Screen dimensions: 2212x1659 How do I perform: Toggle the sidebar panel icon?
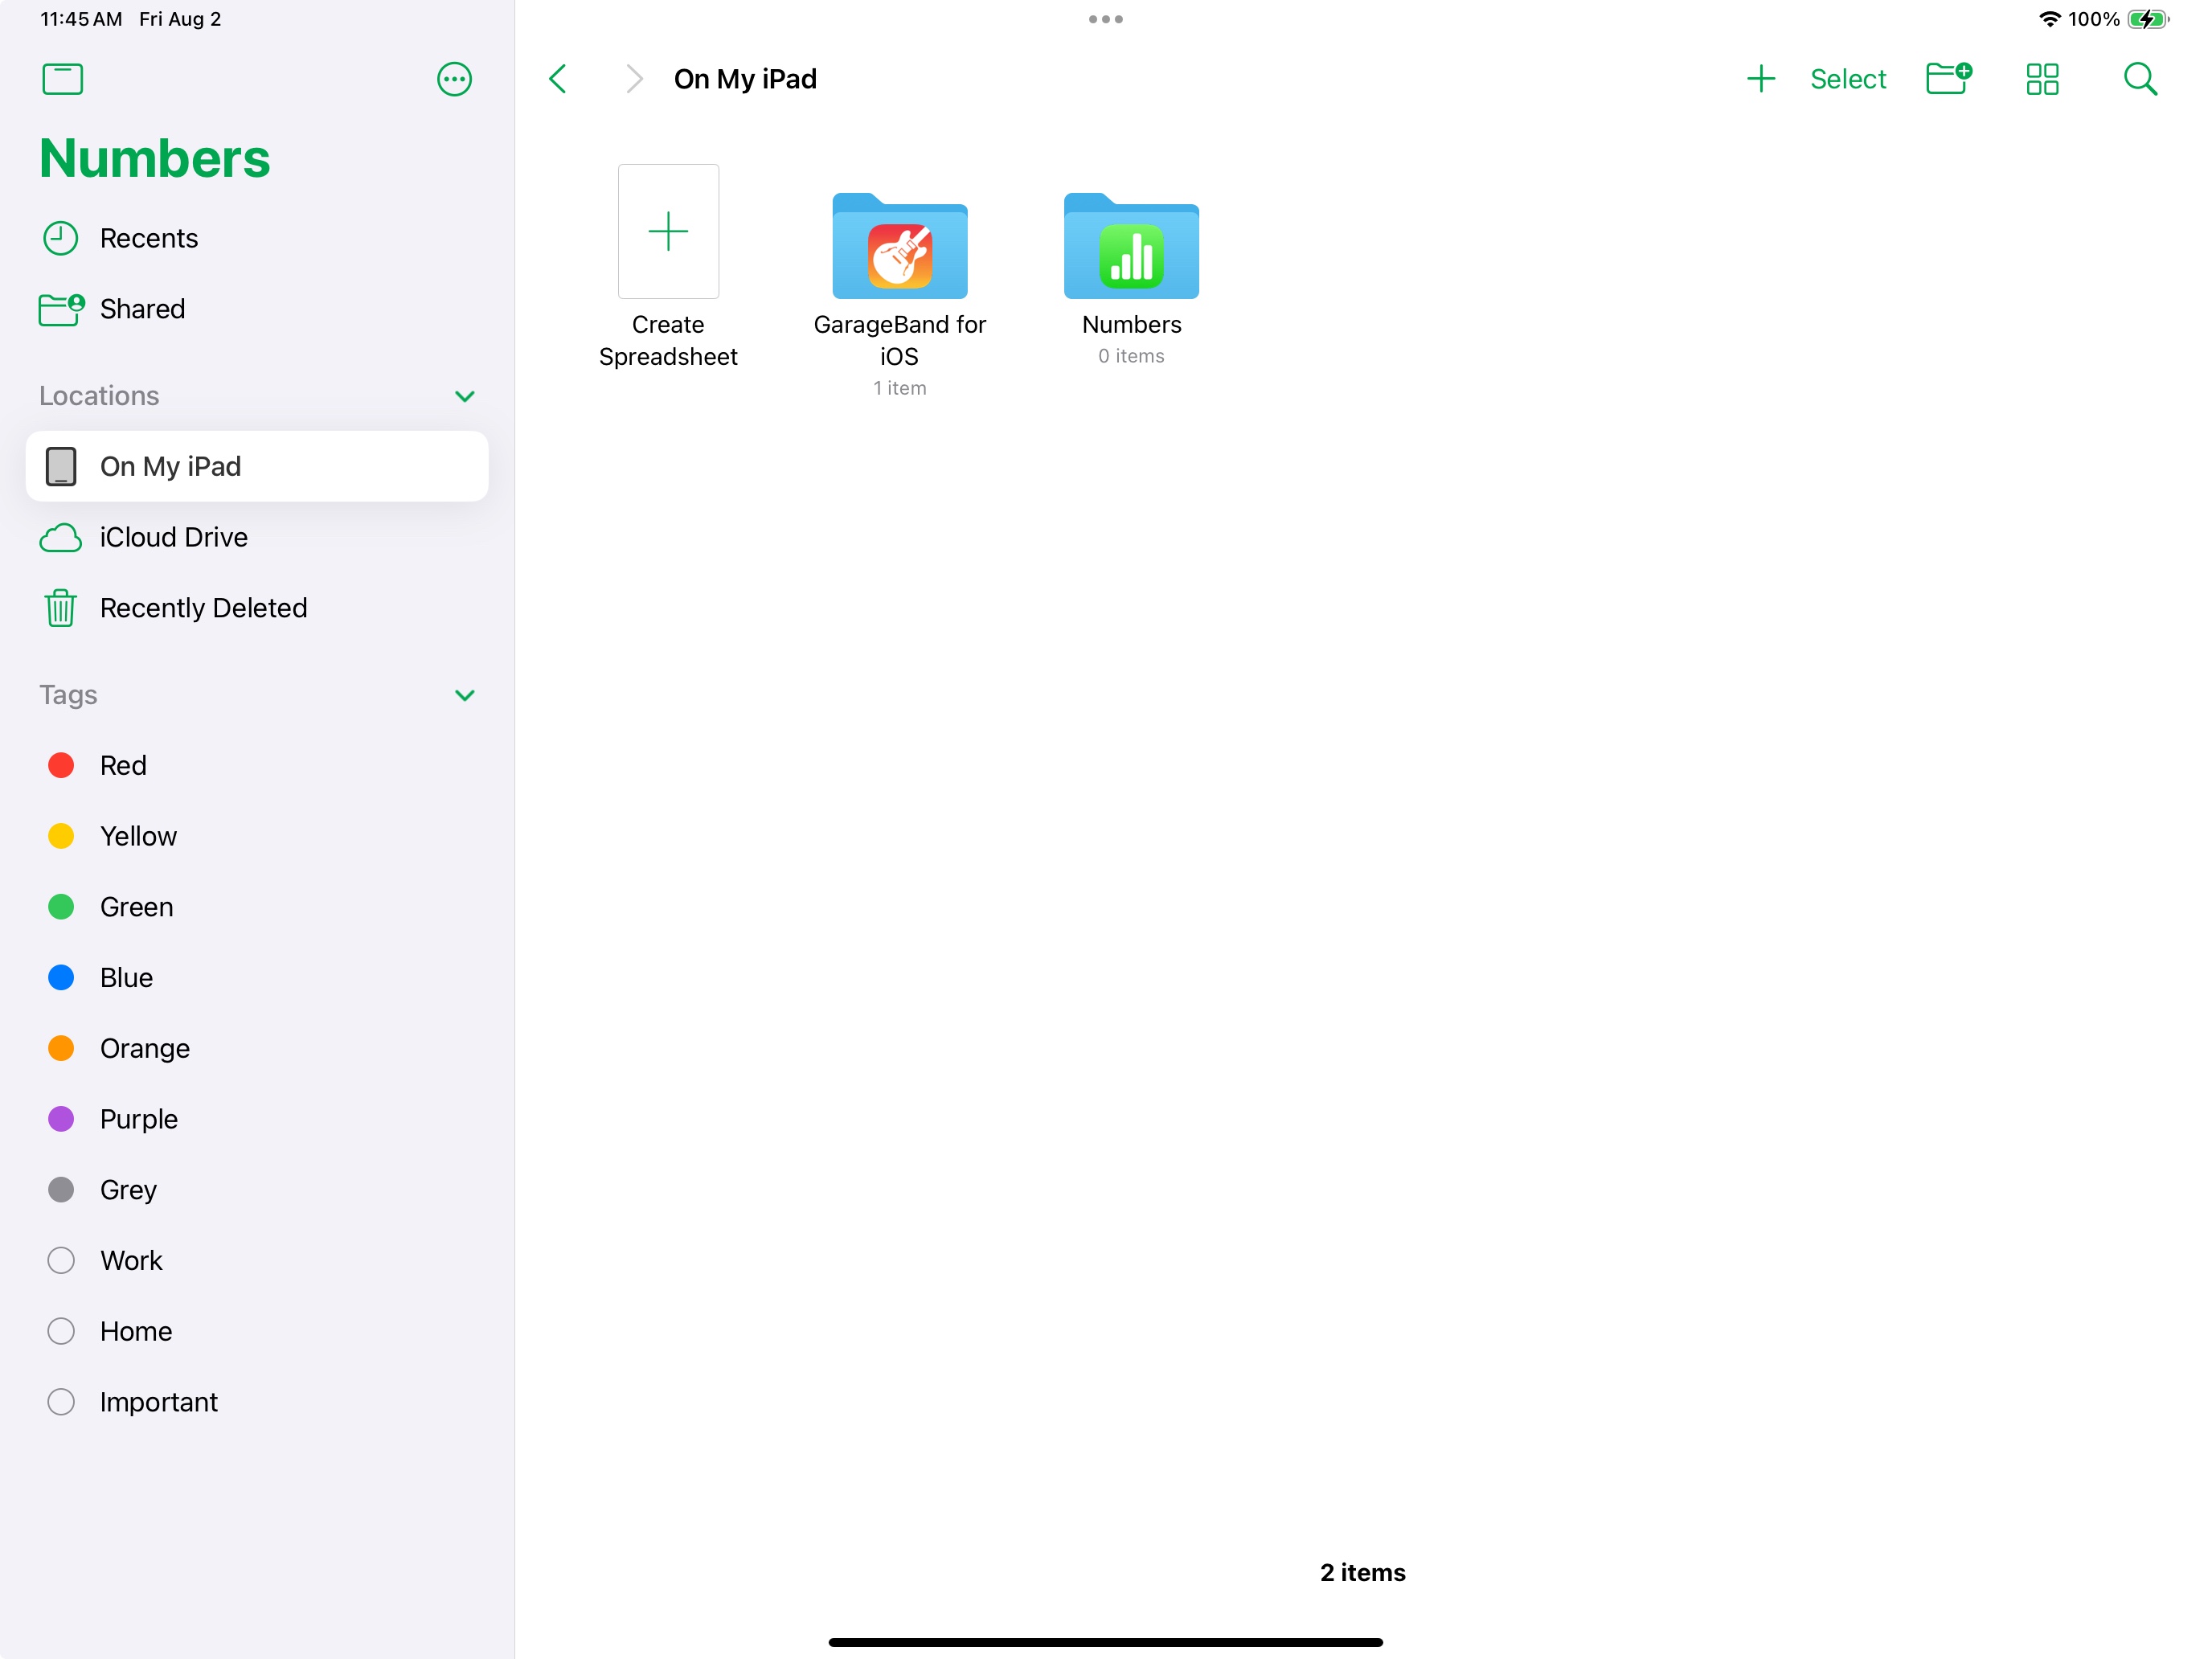pyautogui.click(x=62, y=79)
